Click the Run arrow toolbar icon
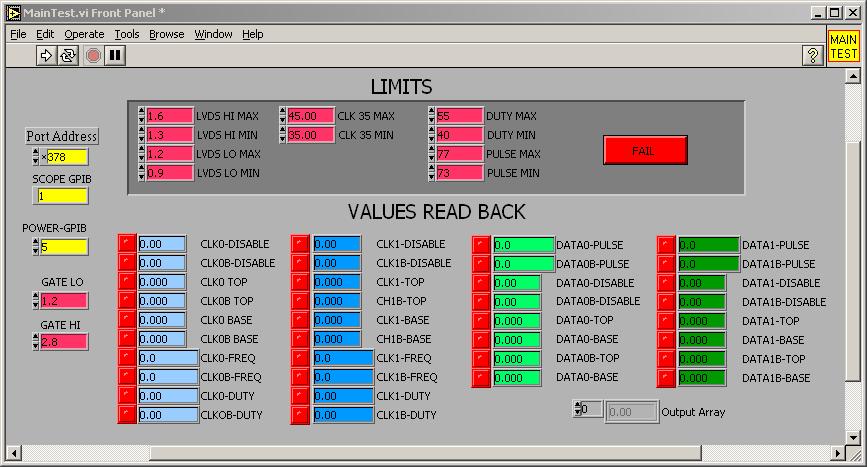Image resolution: width=867 pixels, height=467 pixels. pyautogui.click(x=47, y=56)
